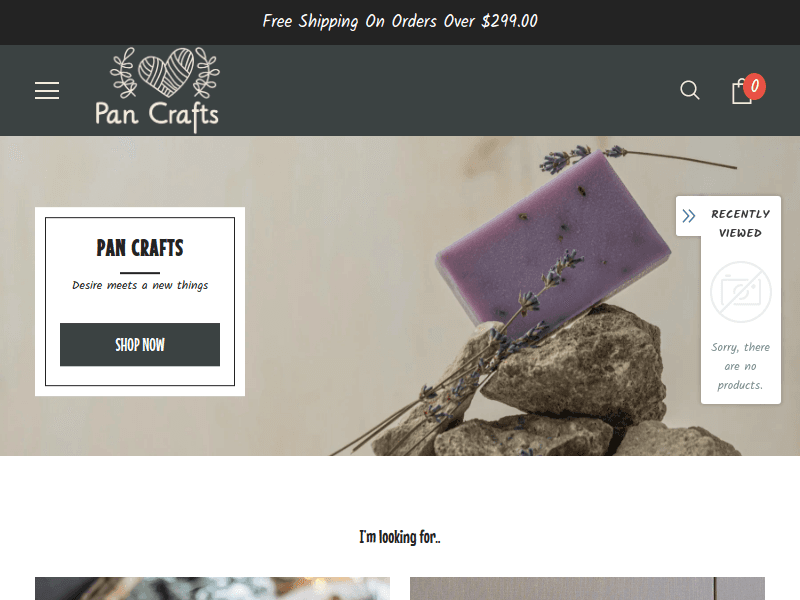
Task: Click the red cart count badge
Action: [754, 87]
